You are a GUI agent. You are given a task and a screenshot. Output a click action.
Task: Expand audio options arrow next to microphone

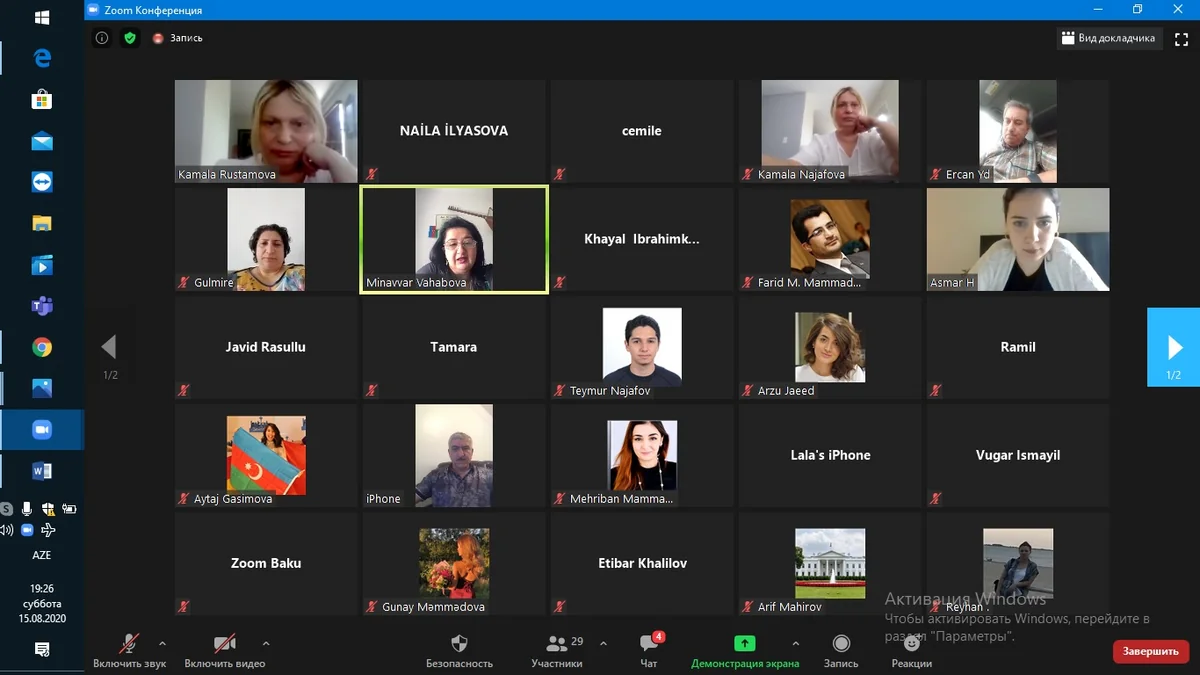click(163, 643)
